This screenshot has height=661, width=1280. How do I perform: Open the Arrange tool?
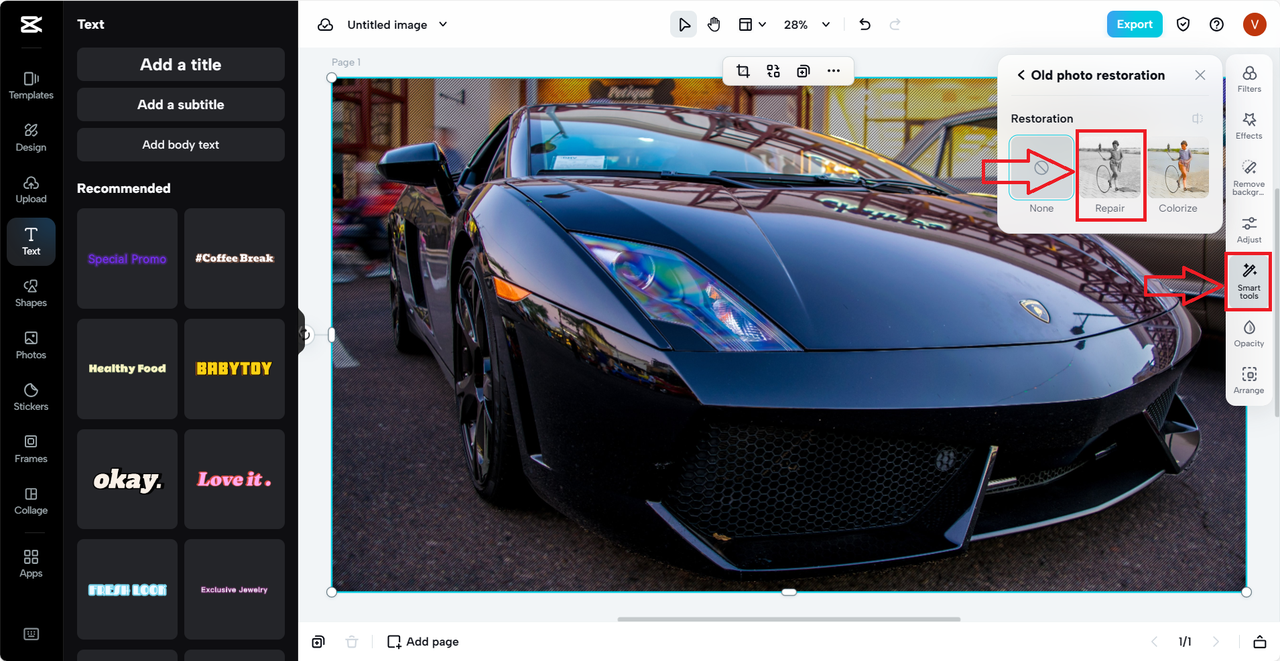(1249, 380)
